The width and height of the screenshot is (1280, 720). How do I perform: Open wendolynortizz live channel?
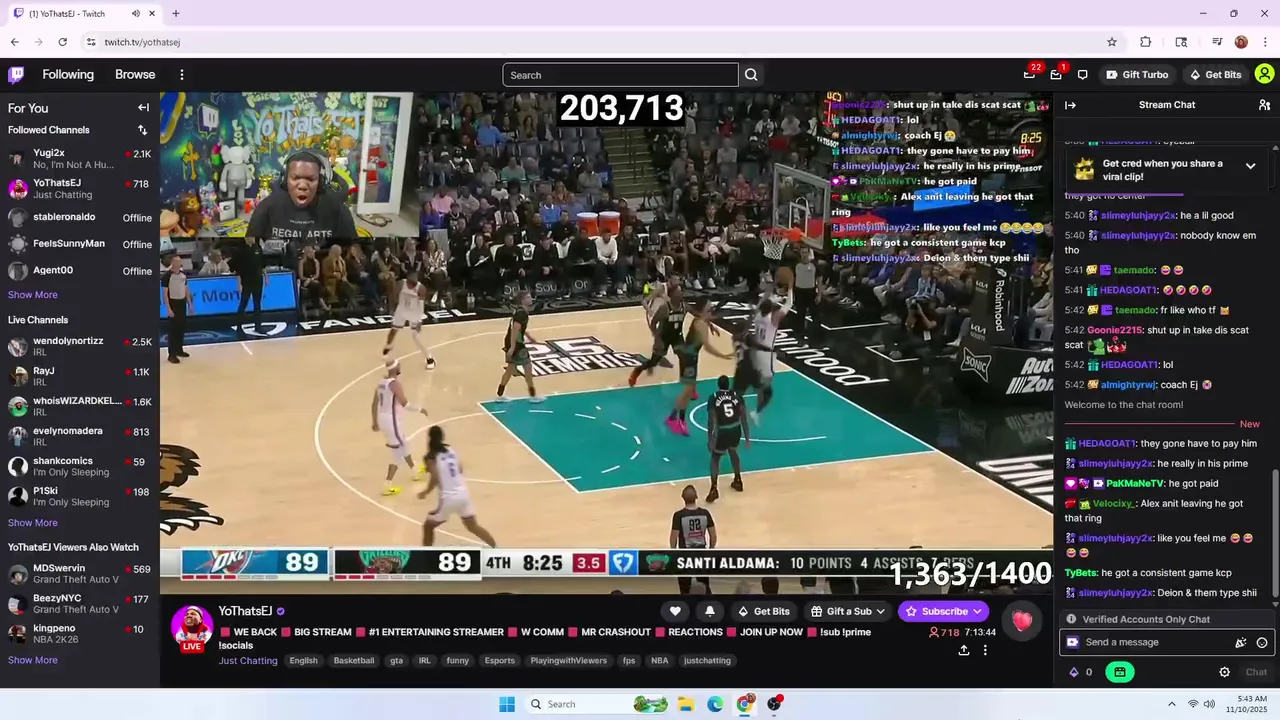80,346
